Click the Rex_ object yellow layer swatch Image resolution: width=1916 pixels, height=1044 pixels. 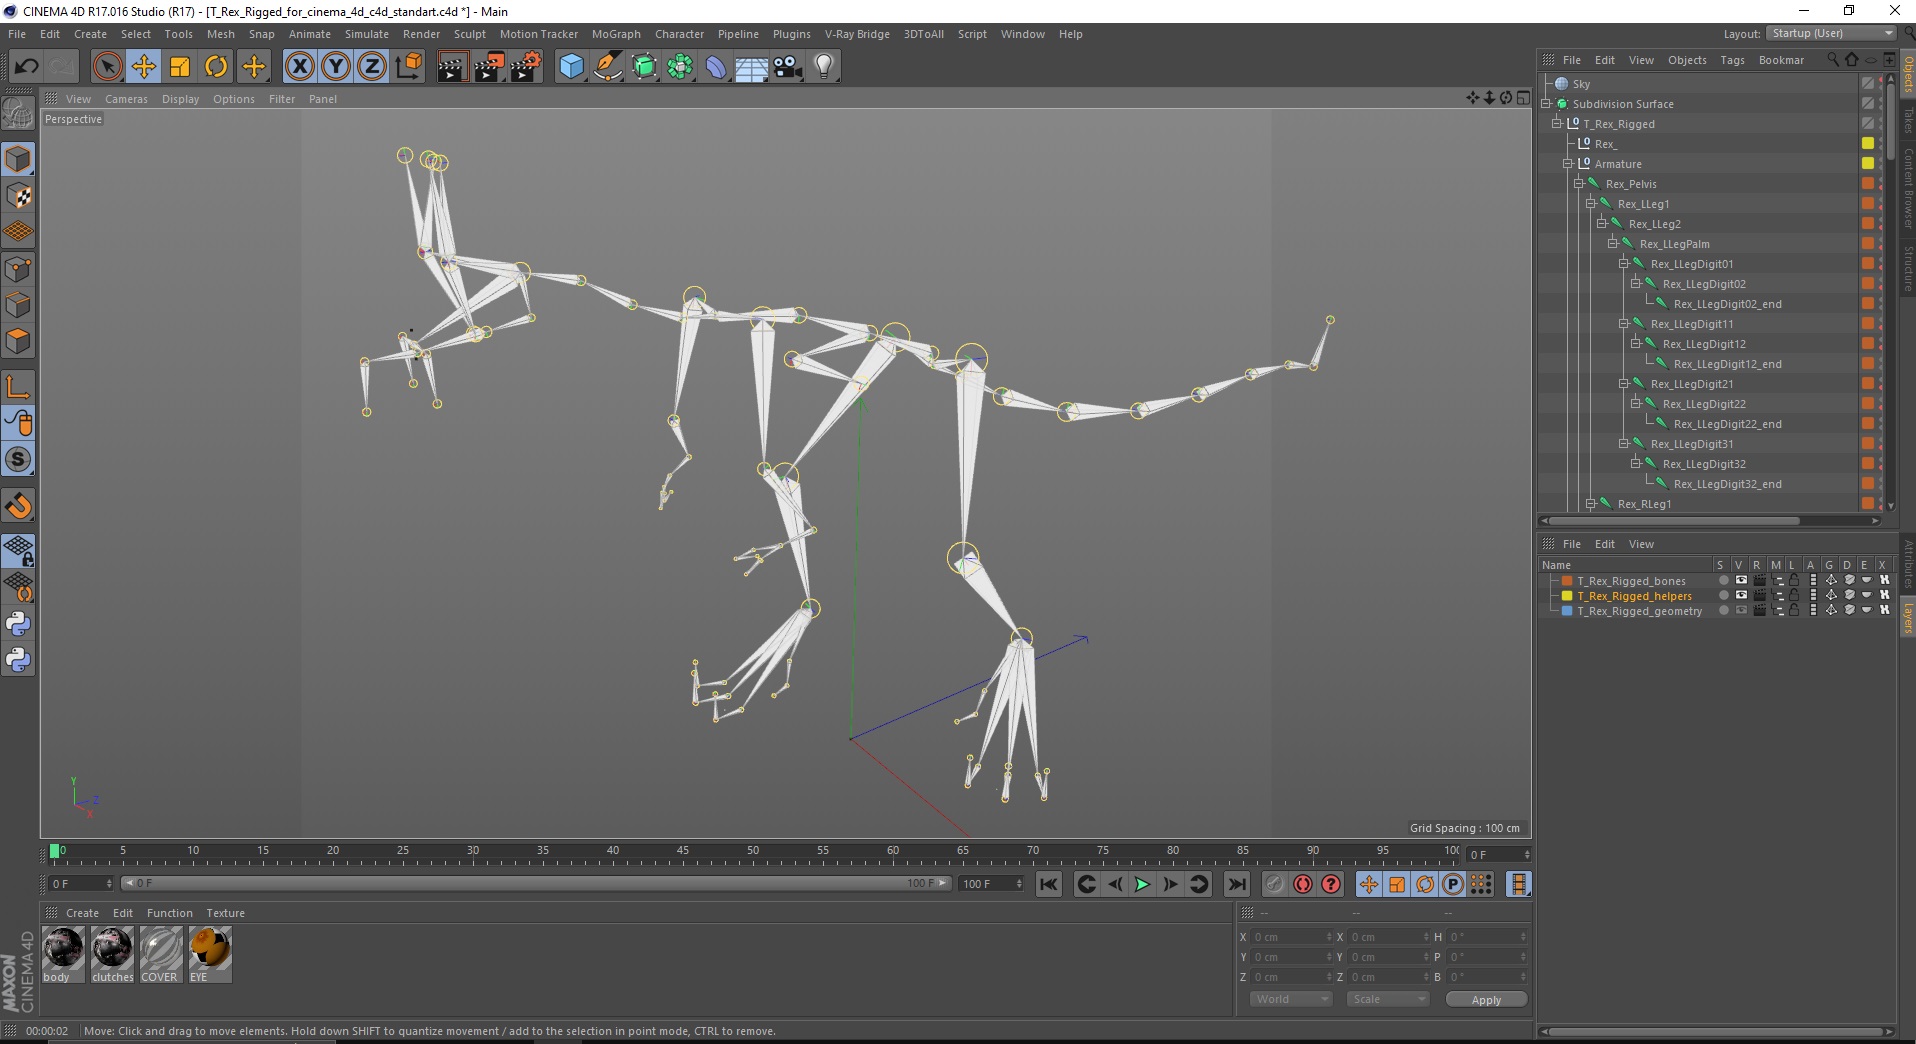coord(1867,144)
